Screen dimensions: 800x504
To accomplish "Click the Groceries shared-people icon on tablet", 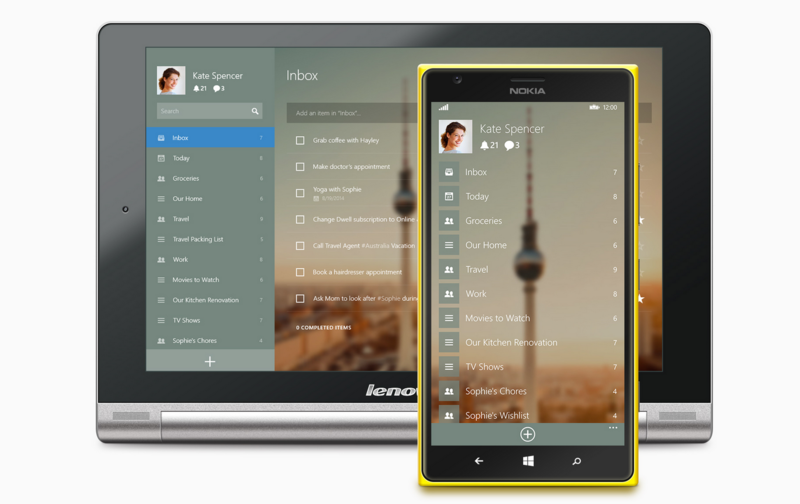I will coord(161,179).
